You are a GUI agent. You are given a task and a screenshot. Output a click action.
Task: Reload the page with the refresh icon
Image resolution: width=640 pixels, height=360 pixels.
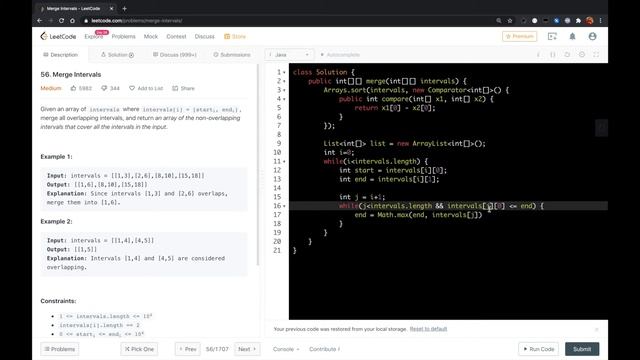click(x=61, y=20)
